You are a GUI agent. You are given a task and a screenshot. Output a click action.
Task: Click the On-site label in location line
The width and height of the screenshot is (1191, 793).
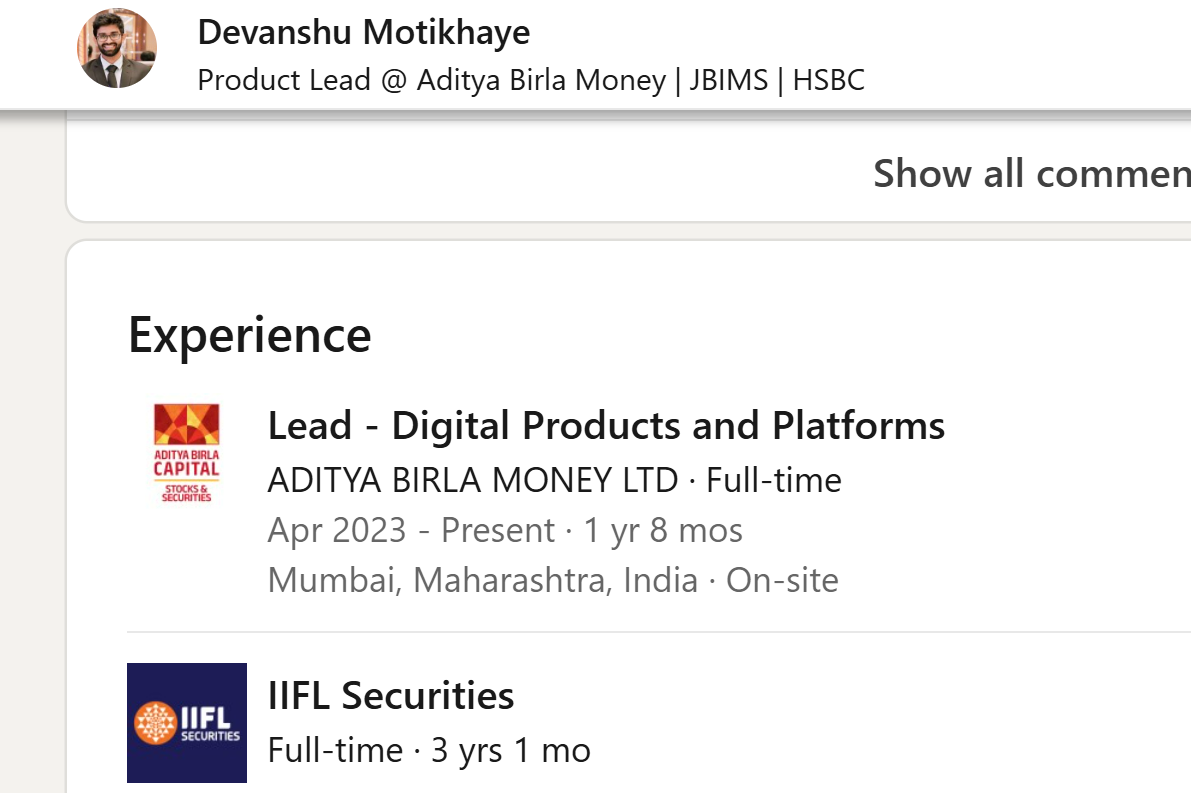click(782, 580)
